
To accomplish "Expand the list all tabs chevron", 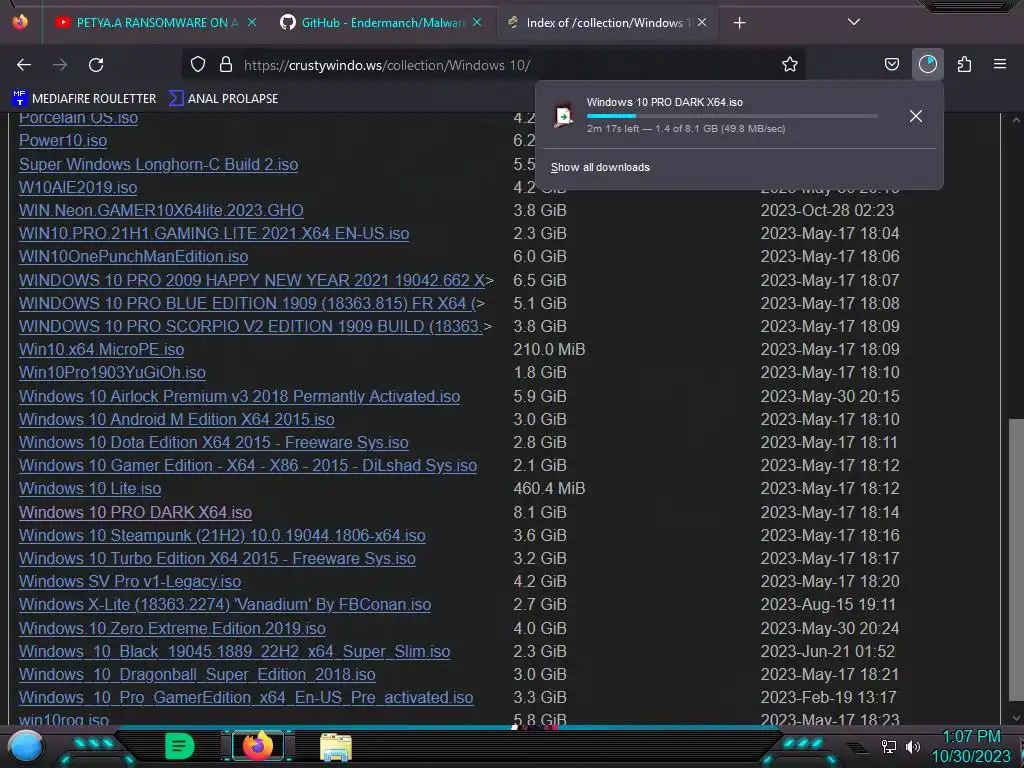I will pyautogui.click(x=854, y=23).
